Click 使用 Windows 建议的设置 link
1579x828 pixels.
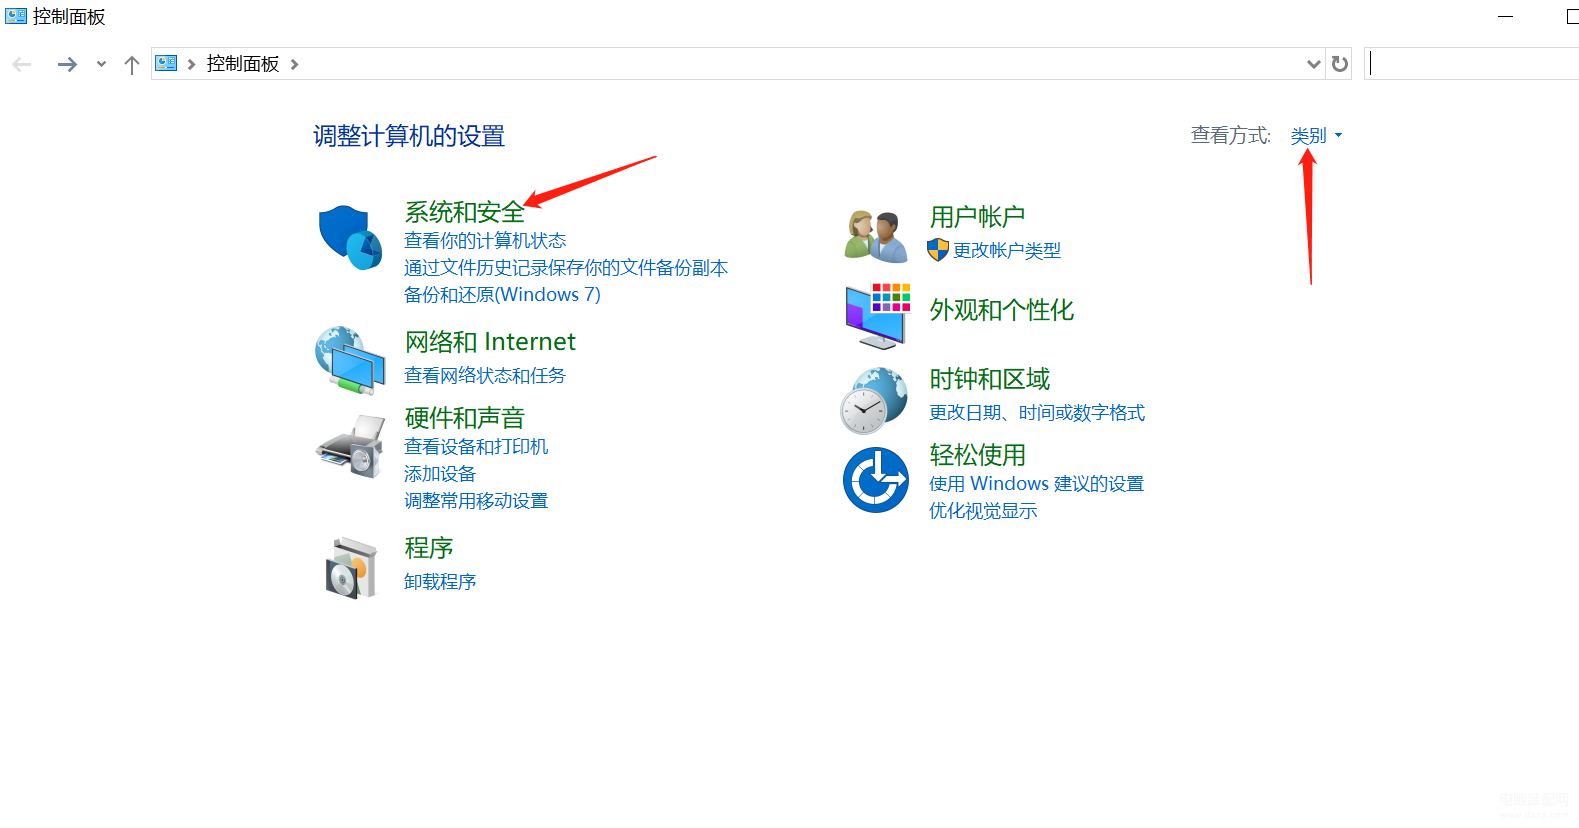coord(1036,484)
